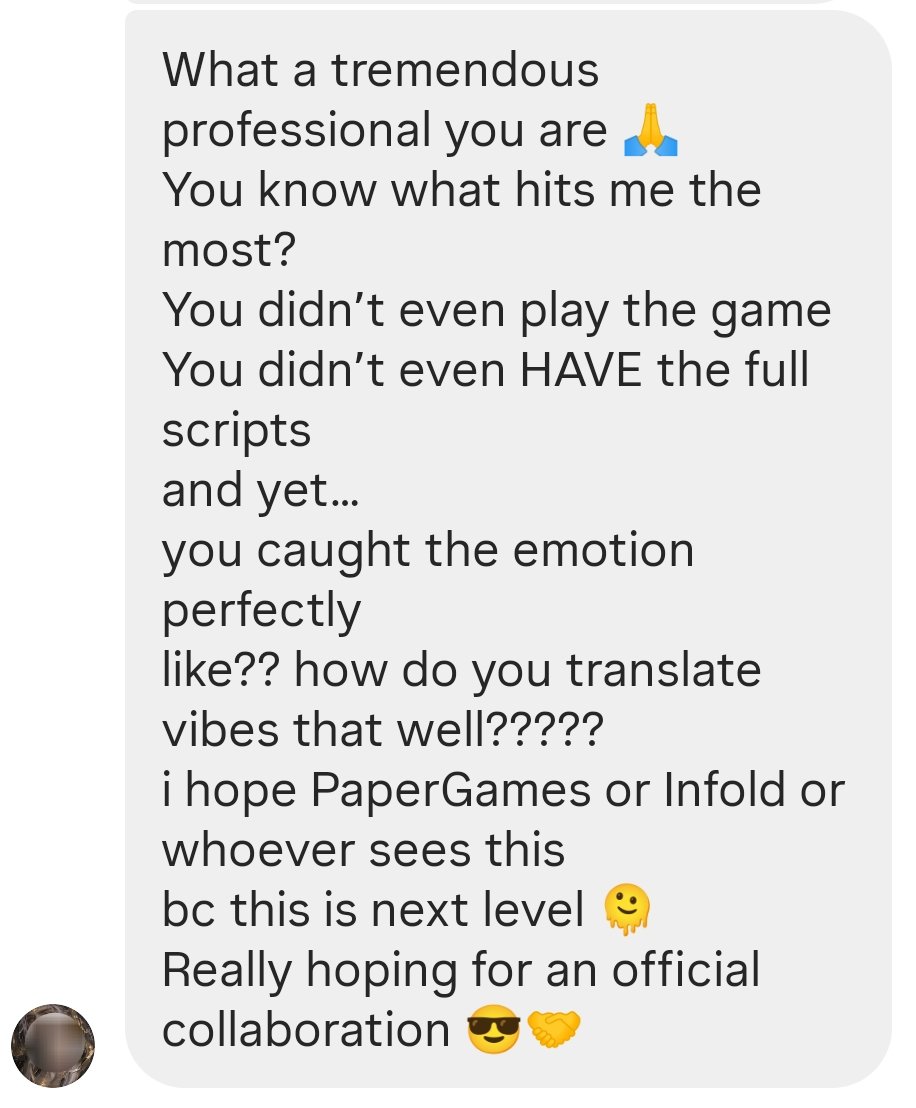Screen dimensions: 916x1108
Task: Click the word "PaperGames" in the message
Action: point(450,790)
